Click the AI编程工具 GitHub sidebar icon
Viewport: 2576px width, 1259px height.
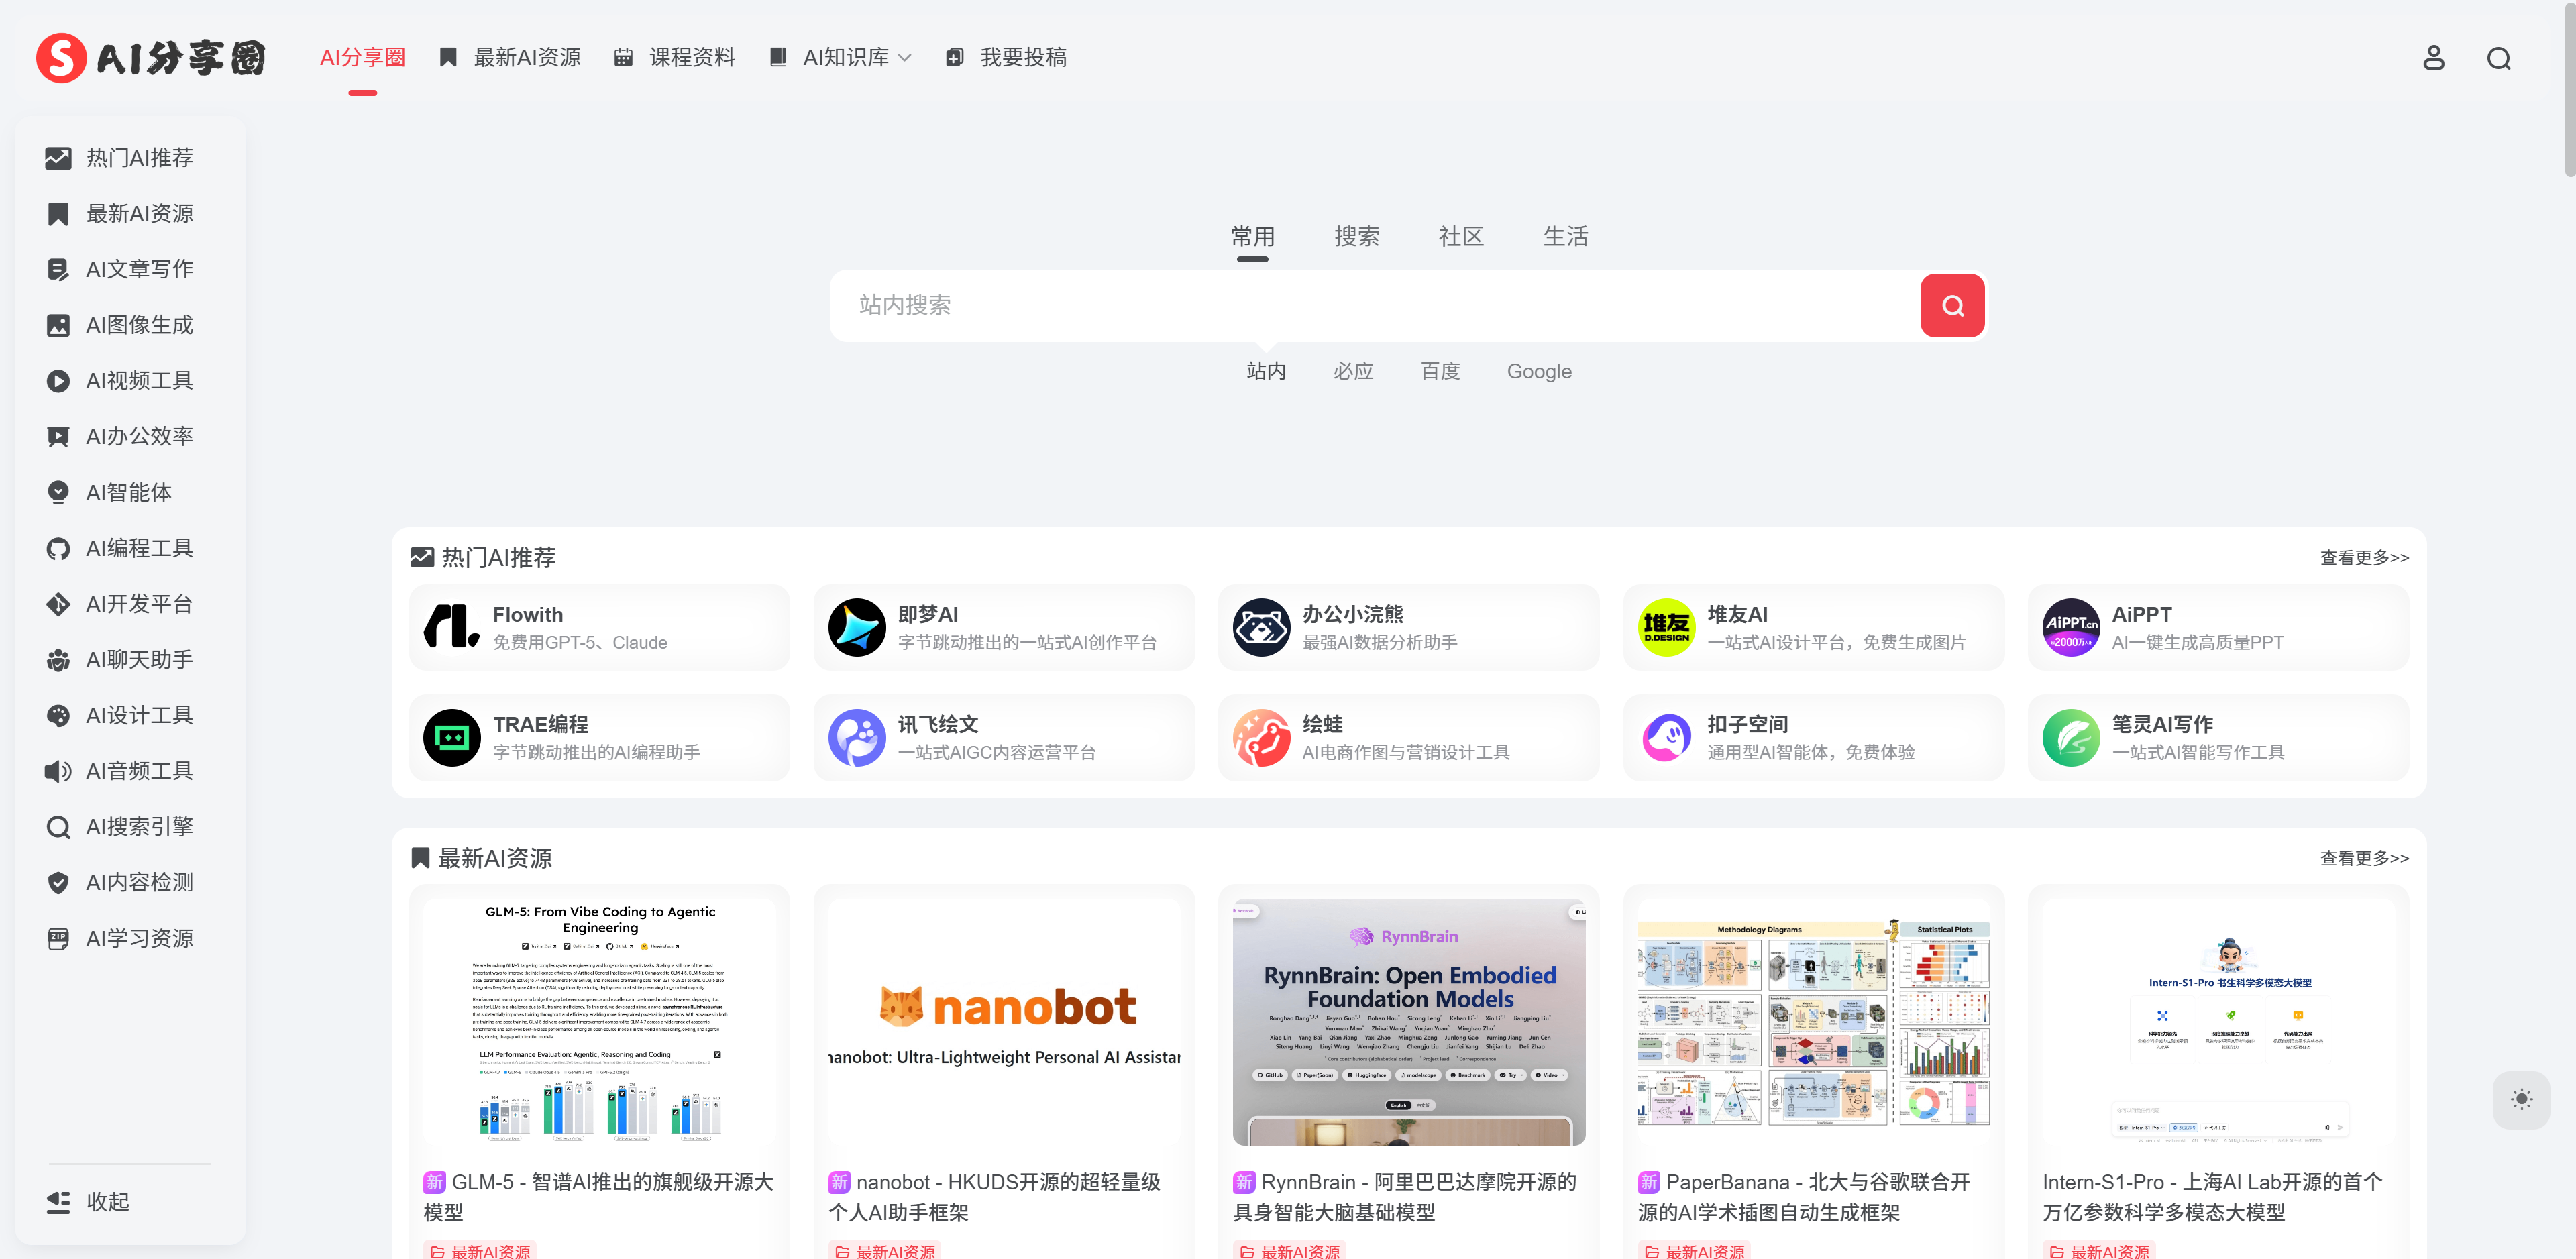coord(58,549)
